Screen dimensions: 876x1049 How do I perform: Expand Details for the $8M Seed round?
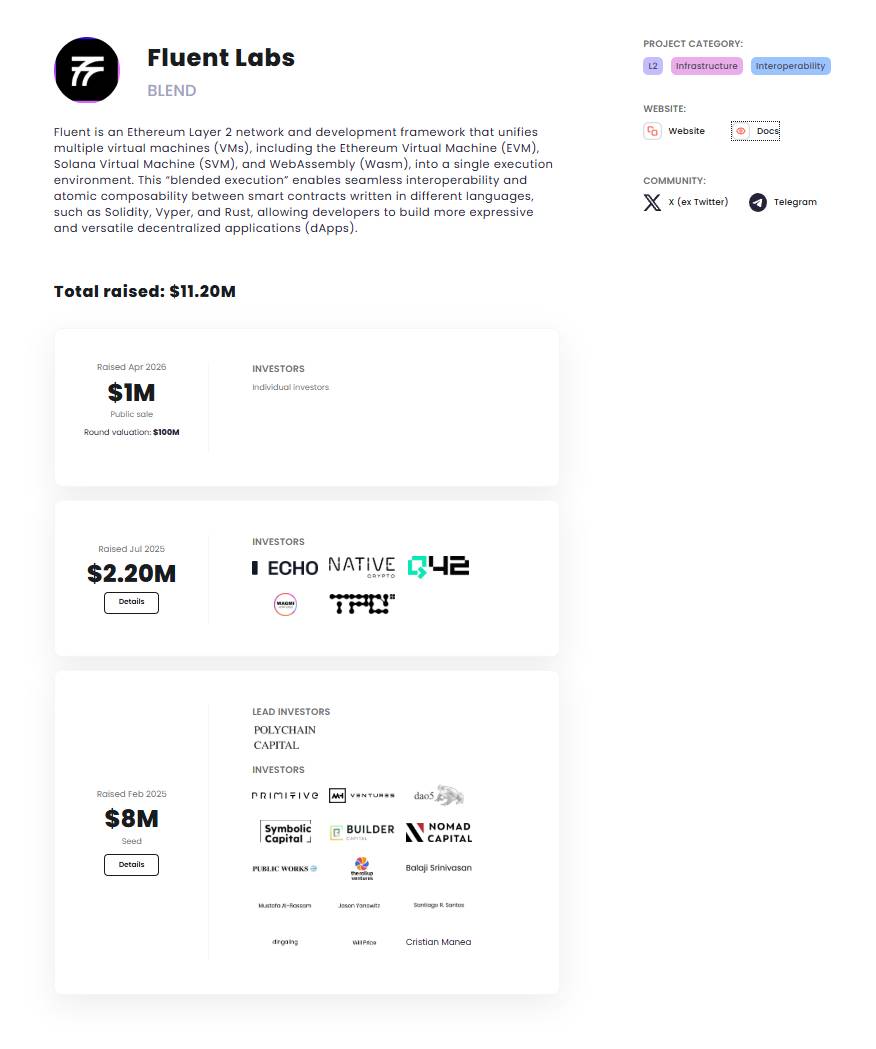pos(131,865)
